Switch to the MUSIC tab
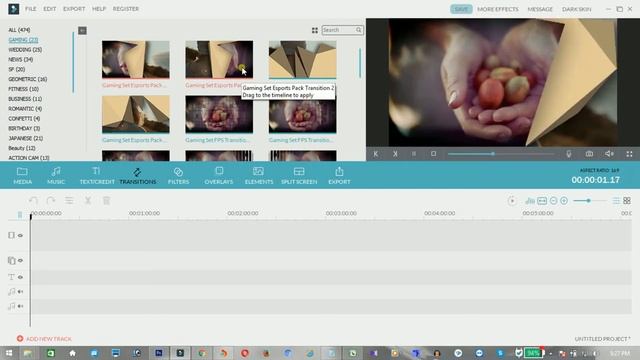 click(x=56, y=176)
